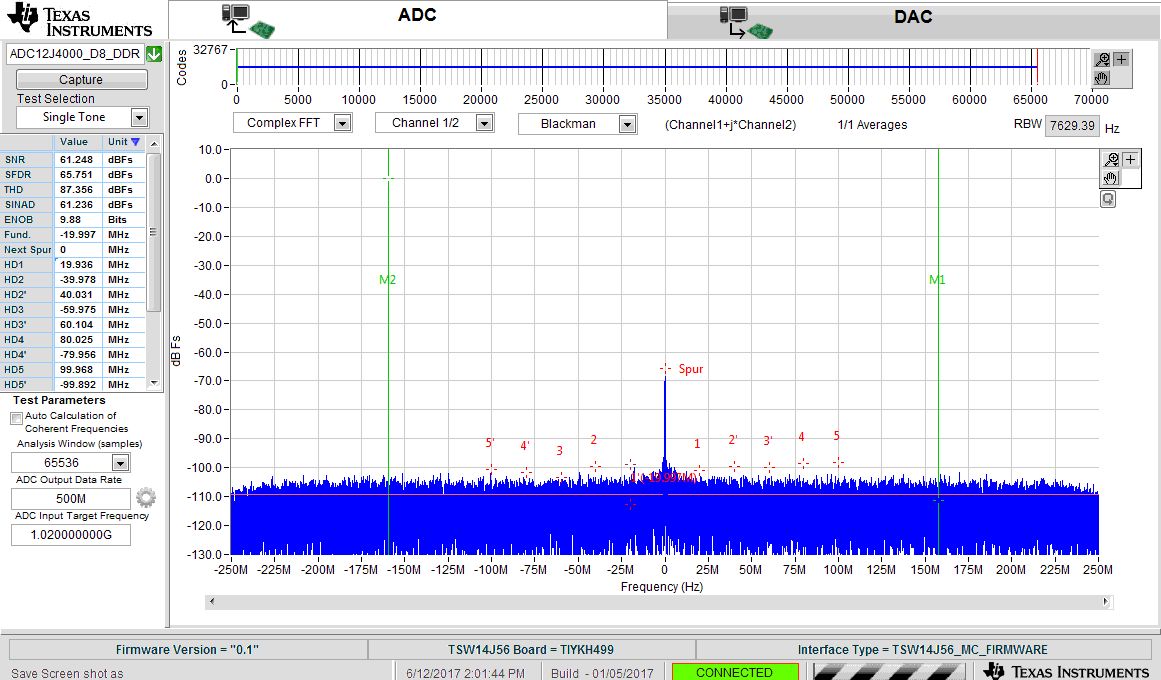Open the Blackman window type dropdown

click(x=626, y=124)
